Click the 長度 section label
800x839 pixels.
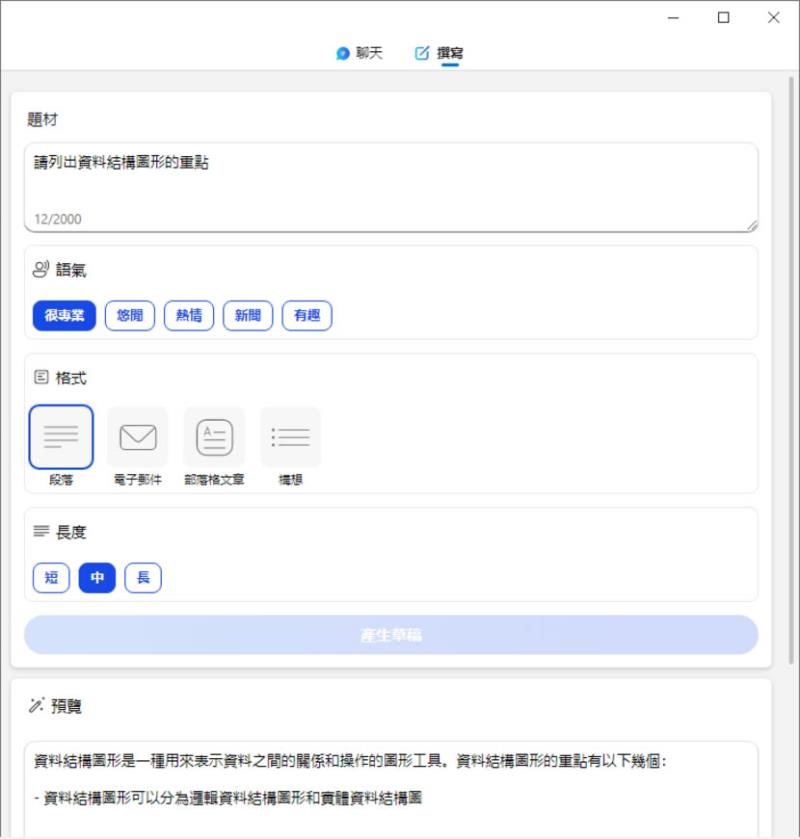click(x=71, y=532)
